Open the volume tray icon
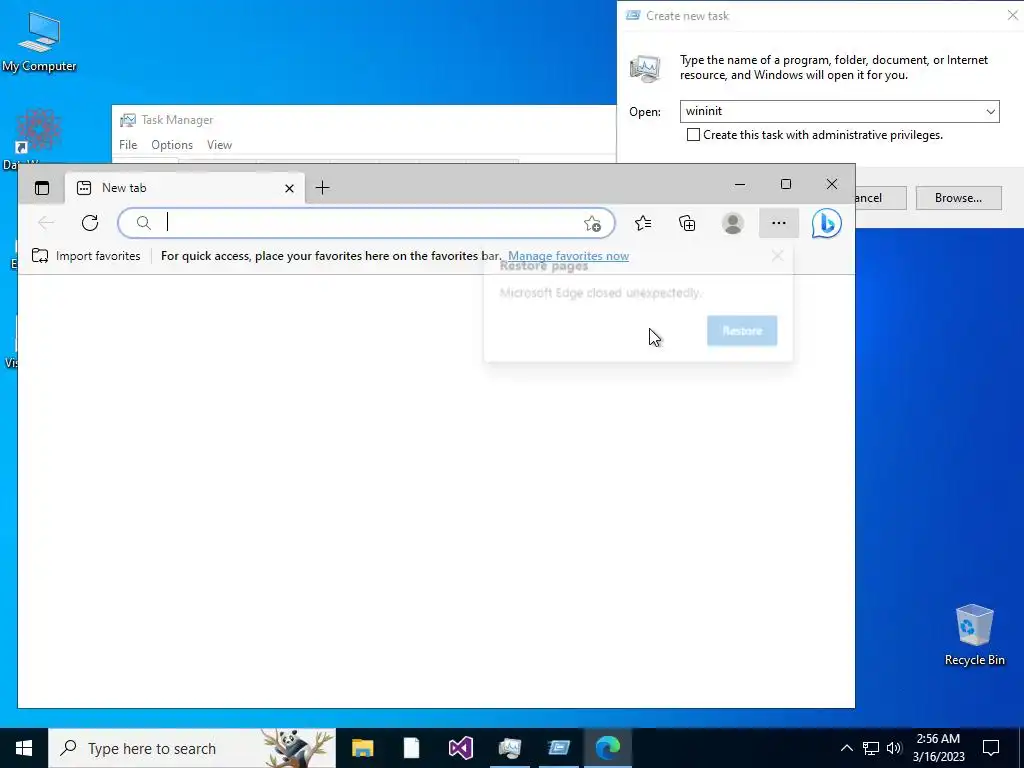 tap(894, 748)
